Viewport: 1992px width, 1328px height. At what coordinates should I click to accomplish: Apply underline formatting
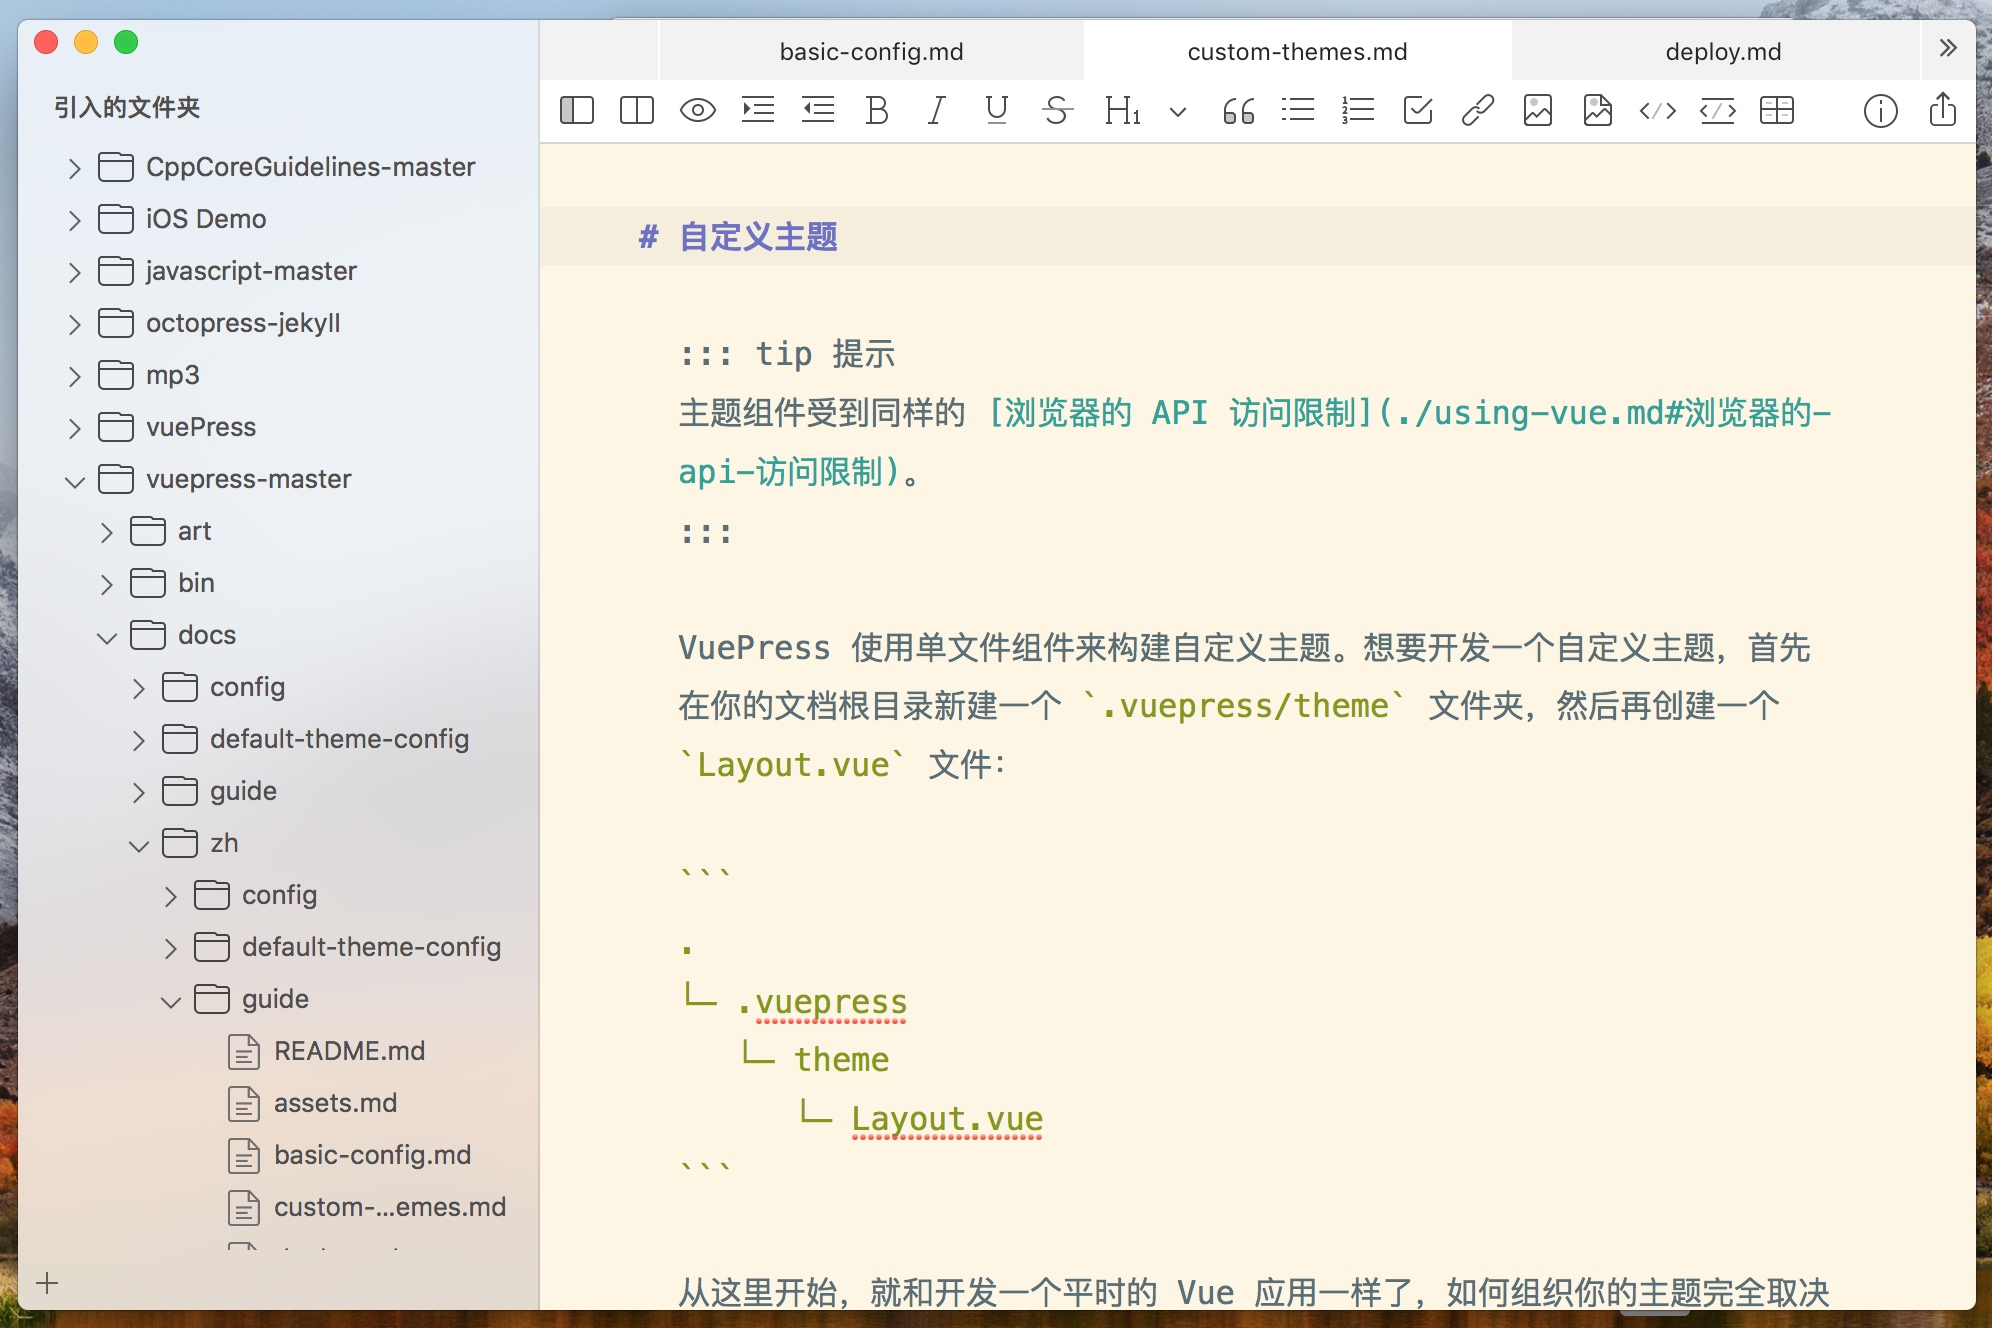997,110
